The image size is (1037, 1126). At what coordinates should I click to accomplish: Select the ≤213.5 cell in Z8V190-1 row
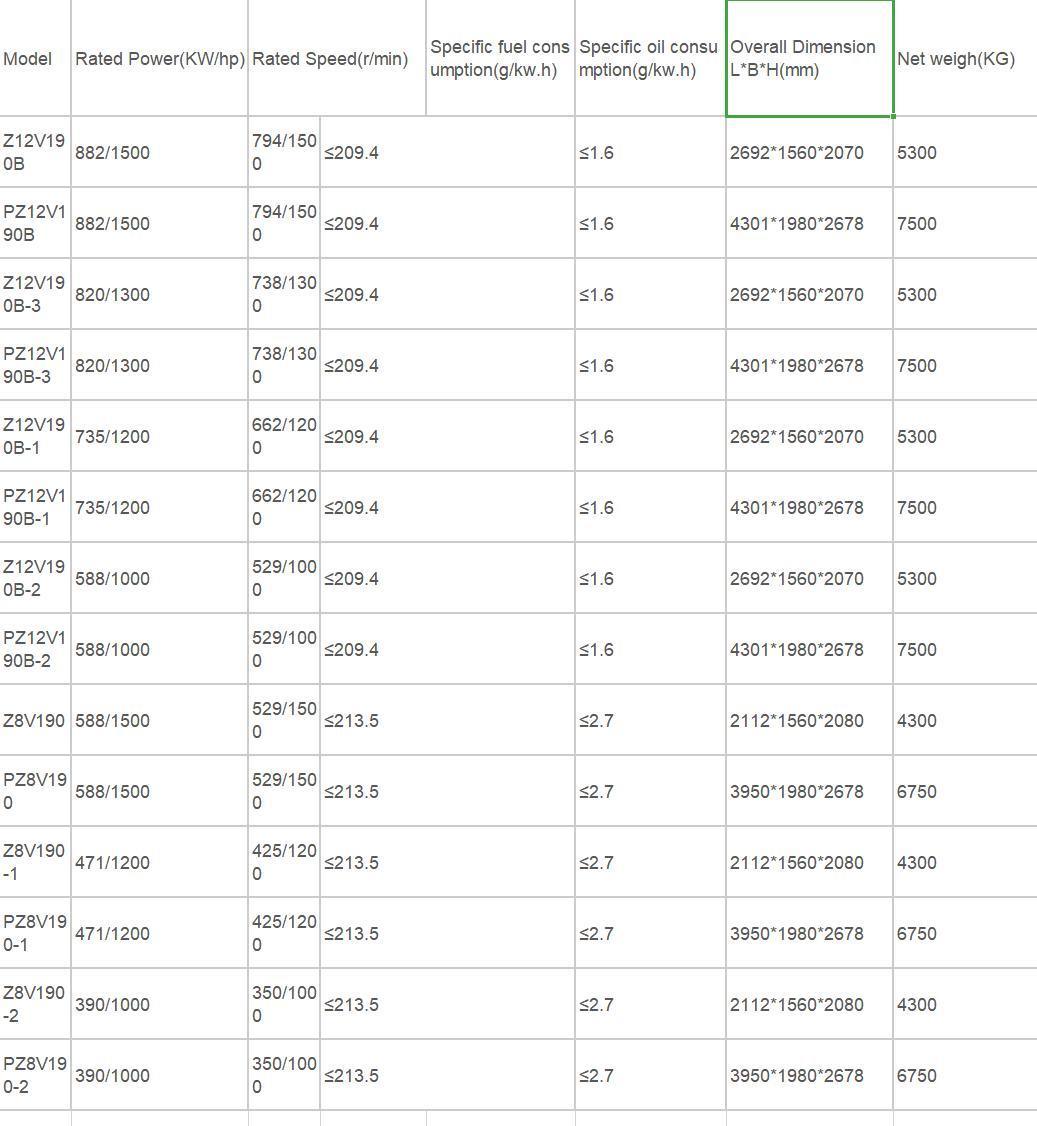351,862
